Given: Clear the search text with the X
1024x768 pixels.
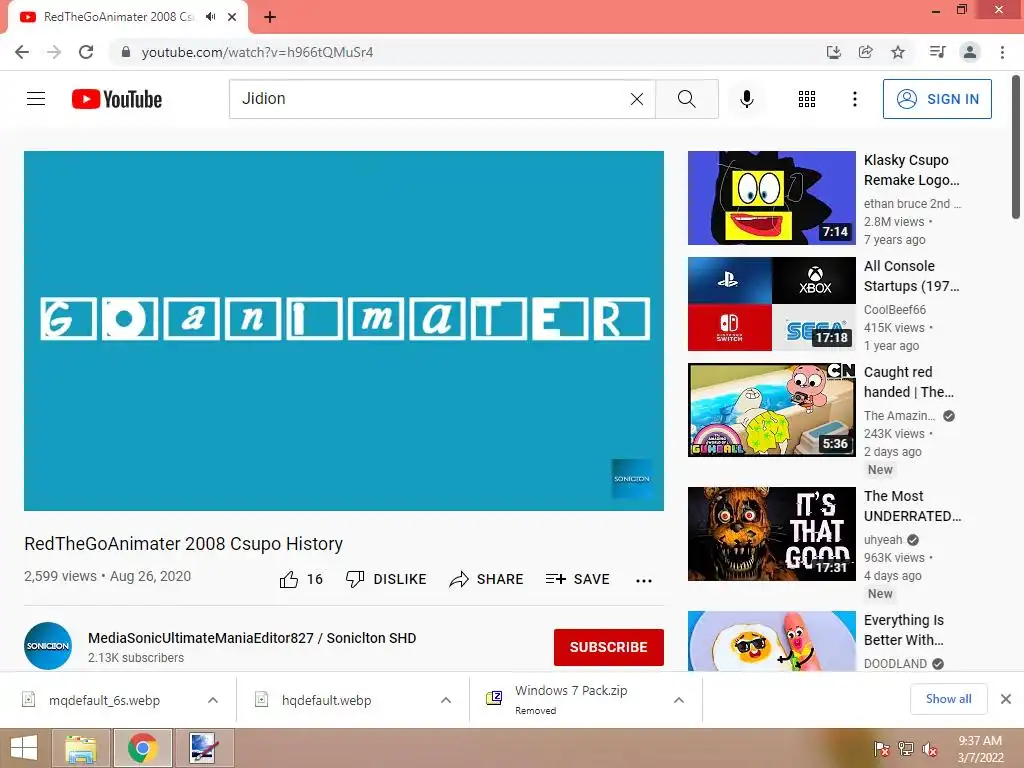Looking at the screenshot, I should (x=637, y=99).
